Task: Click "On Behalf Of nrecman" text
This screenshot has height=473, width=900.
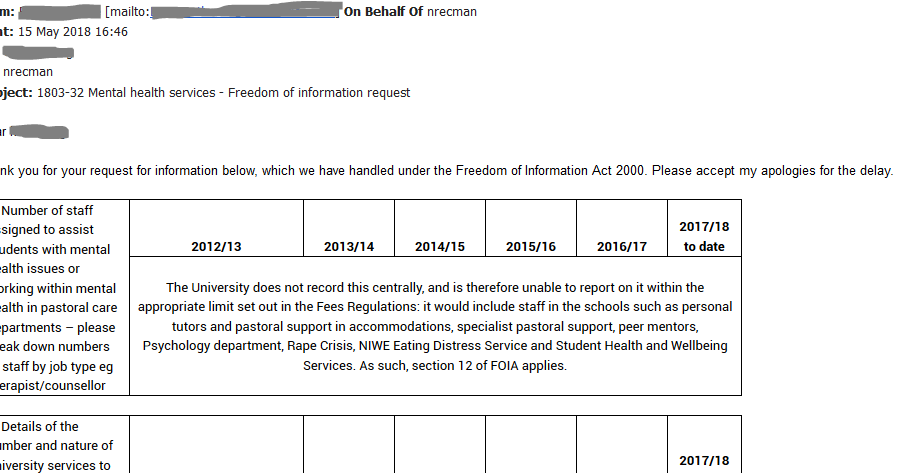Action: click(x=410, y=12)
